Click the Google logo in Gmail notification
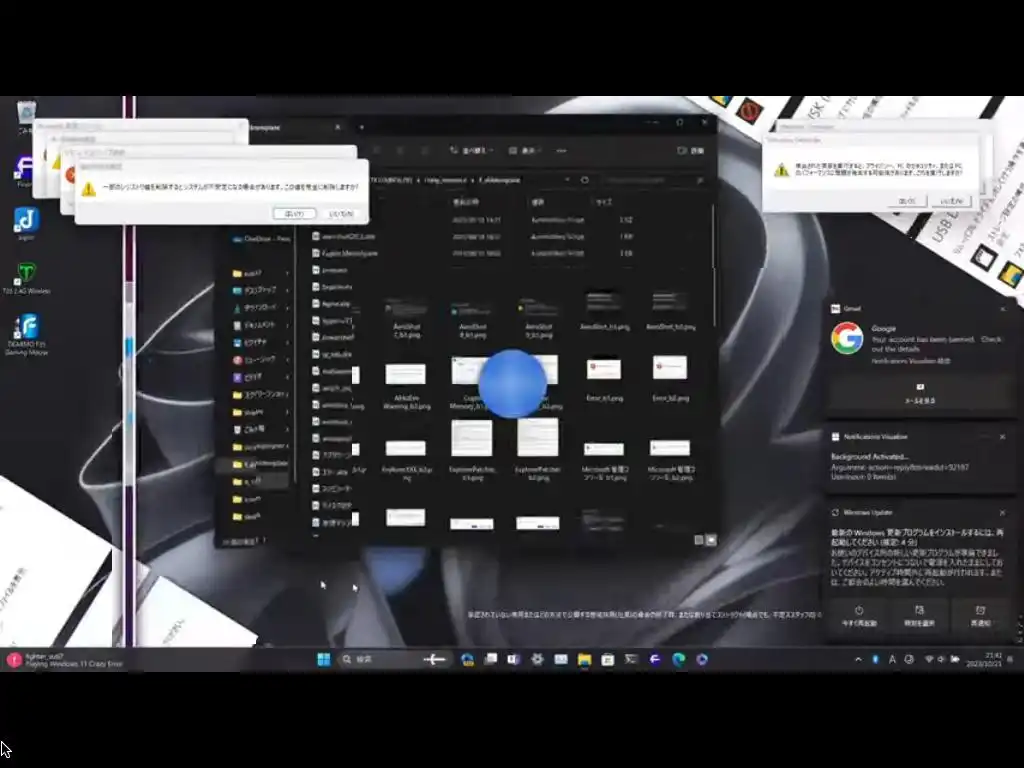1024x768 pixels. (x=847, y=338)
